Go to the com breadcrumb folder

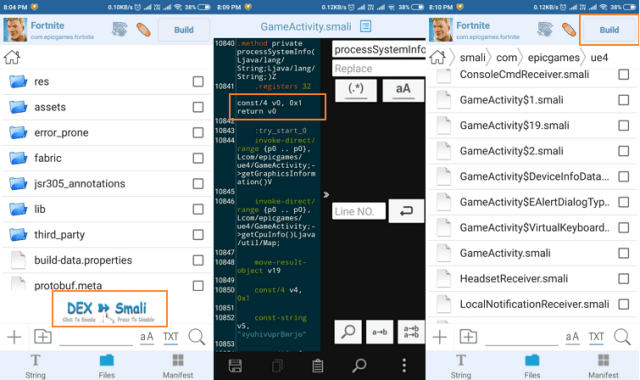(507, 58)
